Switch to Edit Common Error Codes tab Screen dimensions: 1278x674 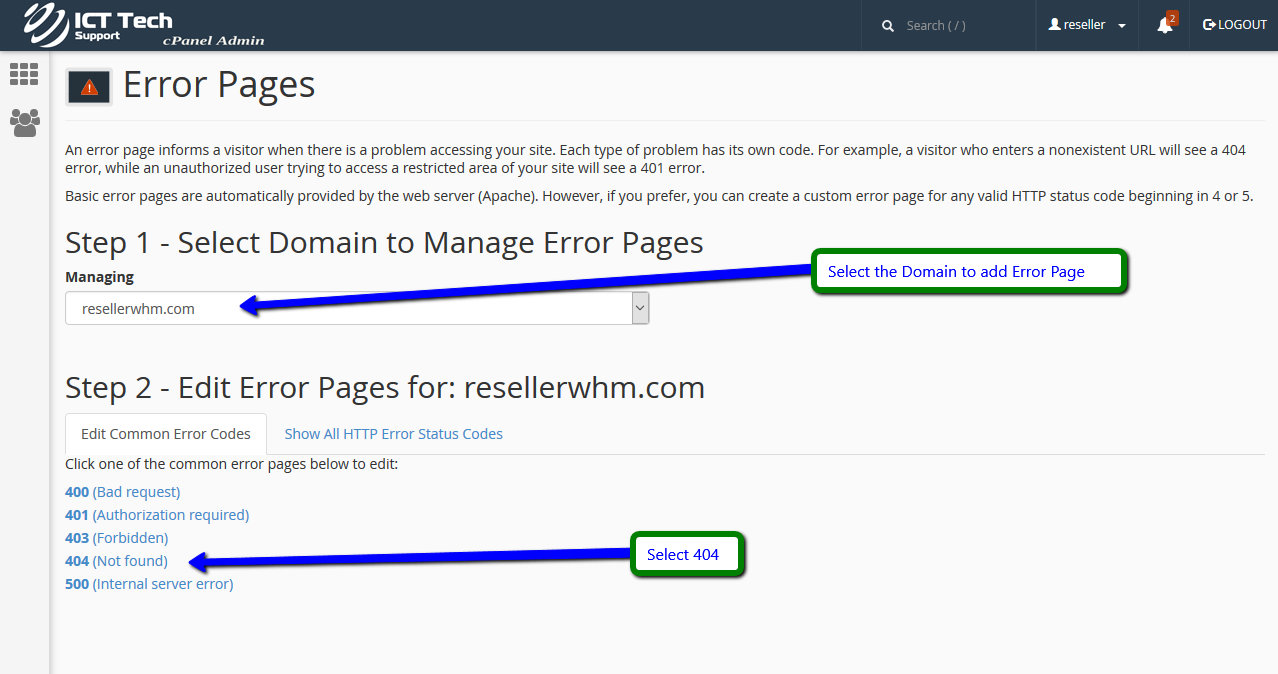(166, 434)
